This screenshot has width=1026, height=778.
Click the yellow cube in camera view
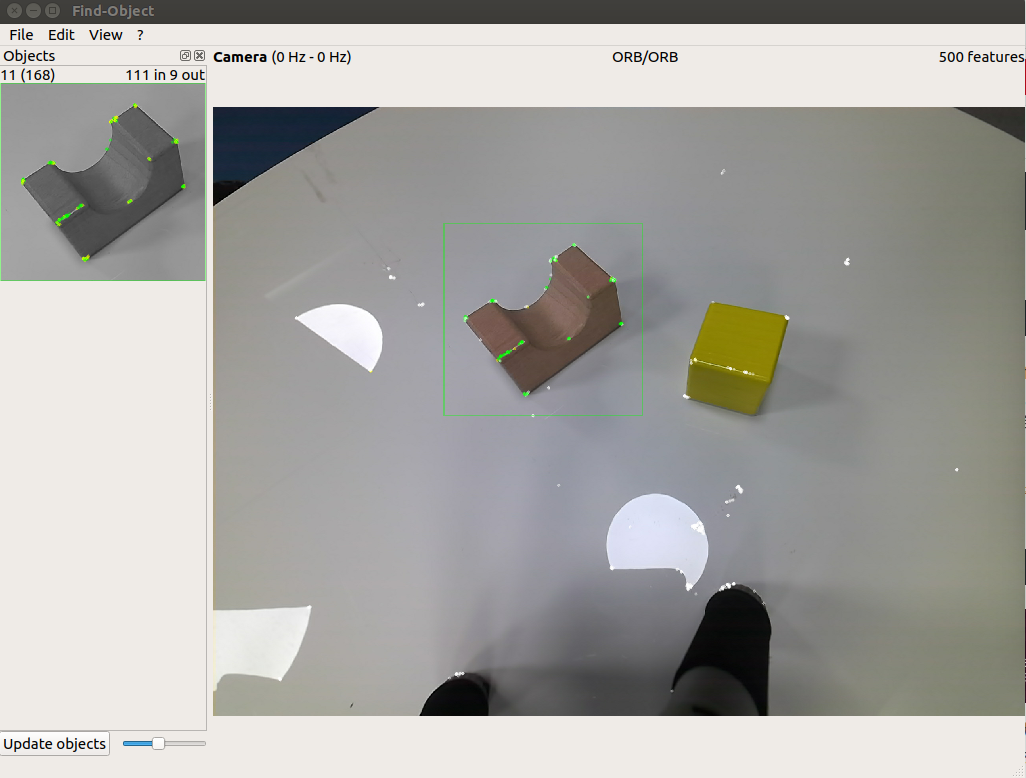pyautogui.click(x=737, y=358)
